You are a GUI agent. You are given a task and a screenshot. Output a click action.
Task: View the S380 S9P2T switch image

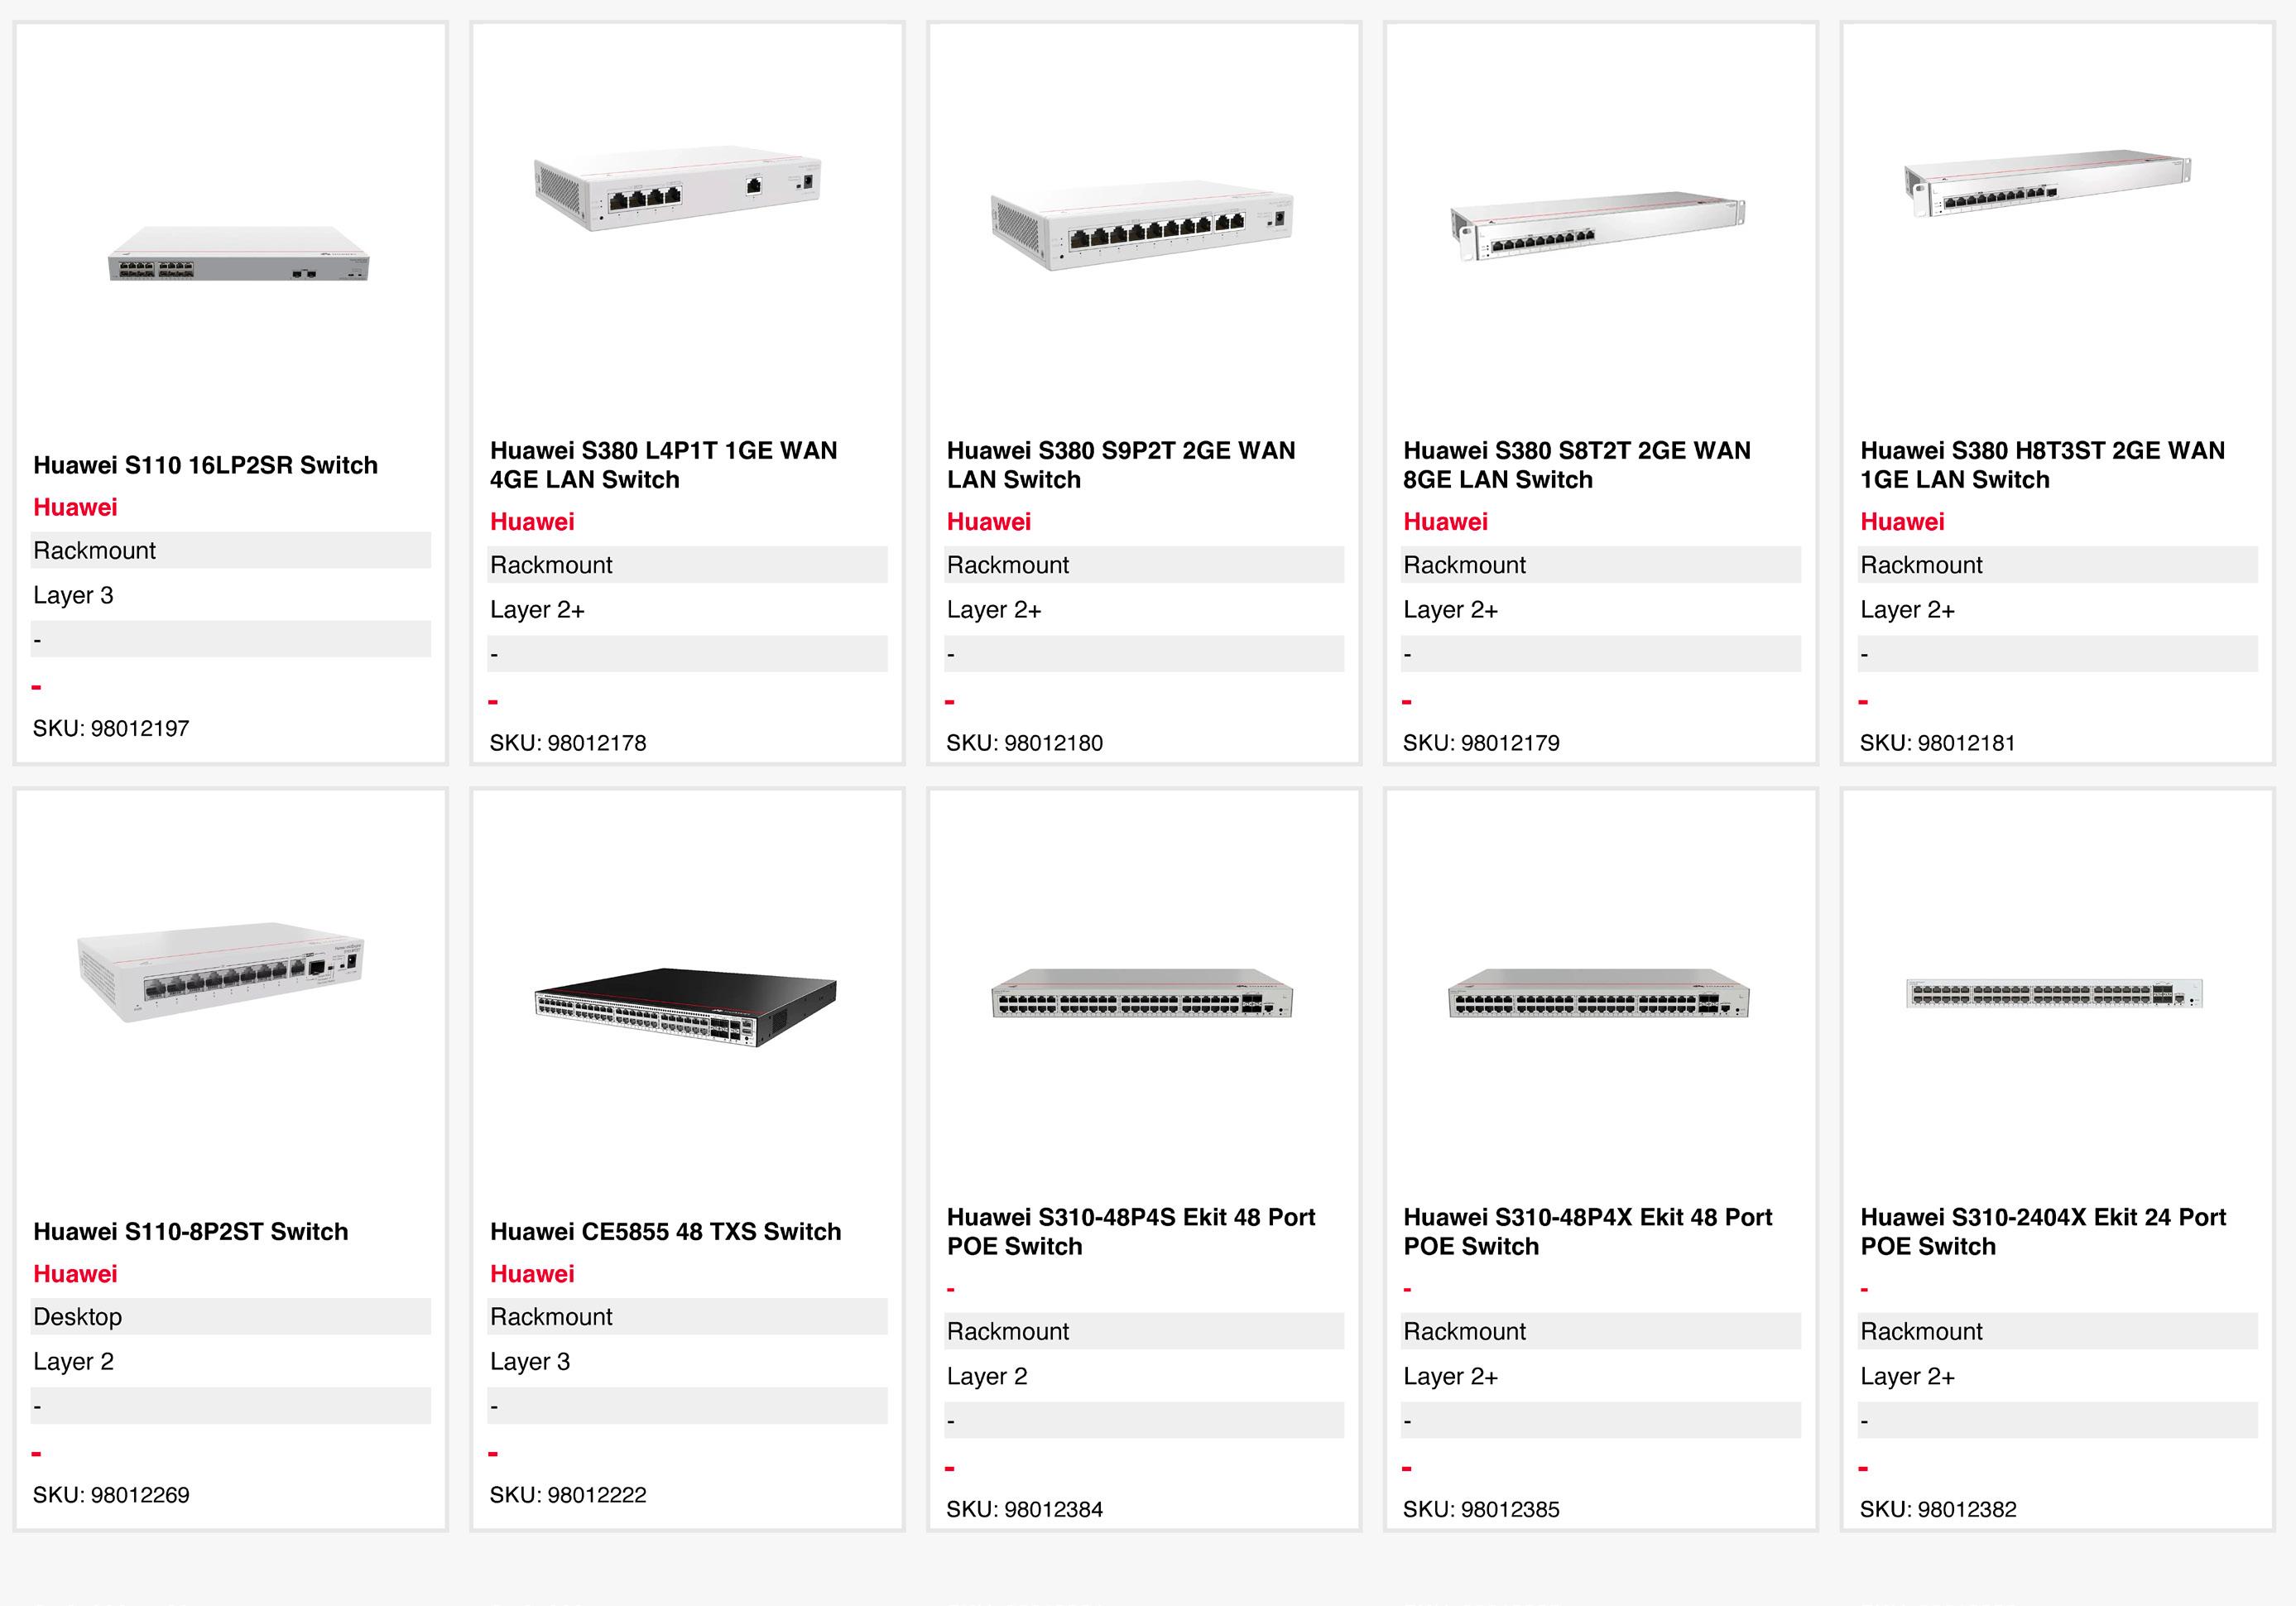click(x=1141, y=224)
